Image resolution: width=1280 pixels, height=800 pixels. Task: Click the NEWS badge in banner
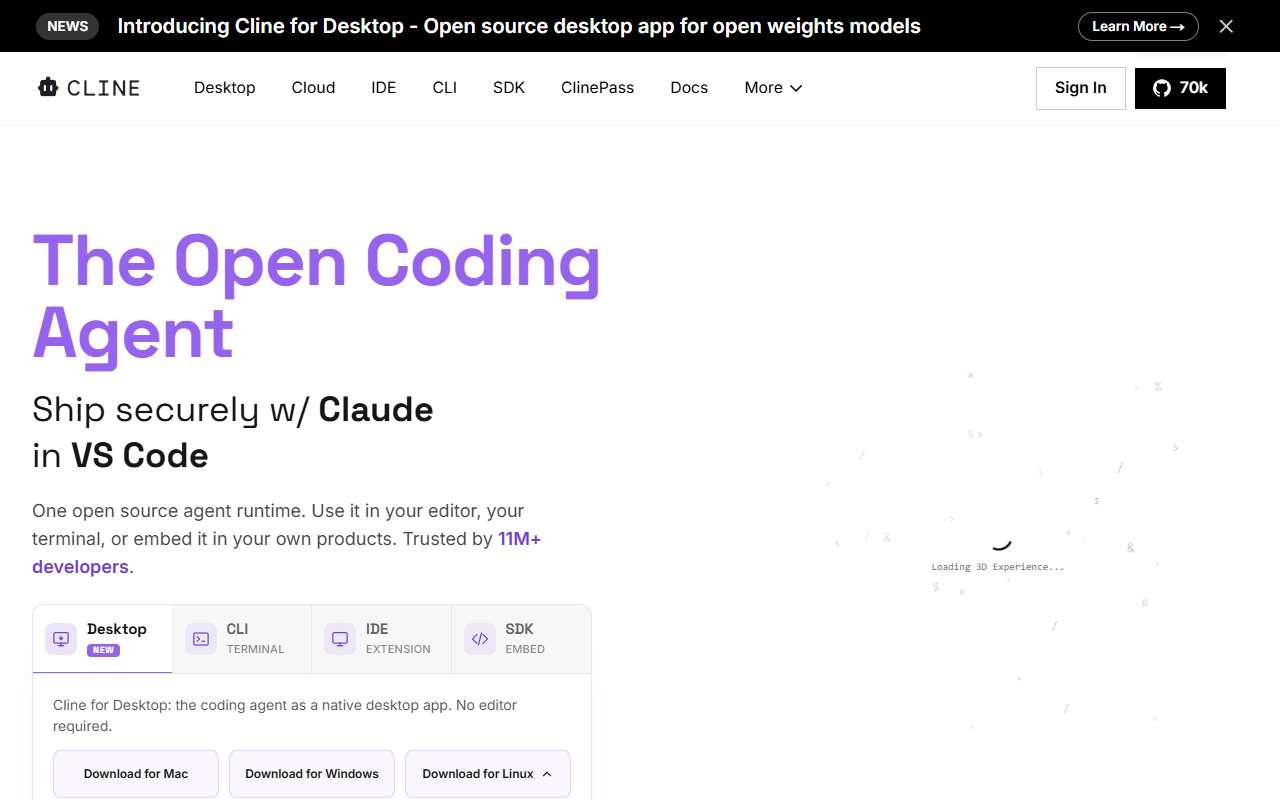click(68, 26)
